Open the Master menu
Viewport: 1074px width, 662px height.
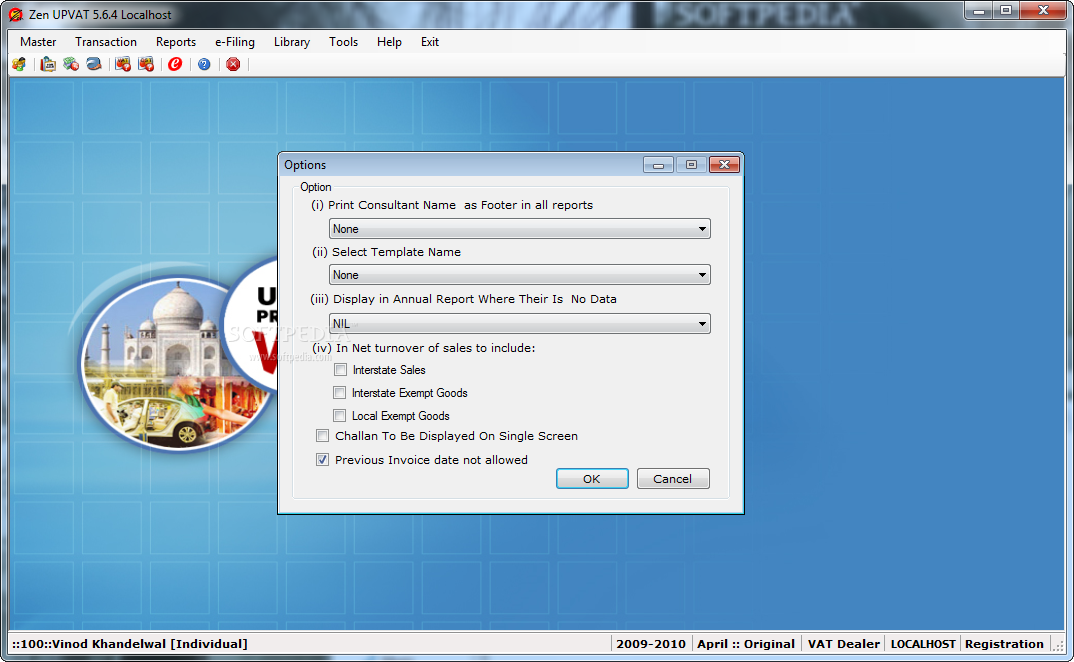pyautogui.click(x=38, y=42)
